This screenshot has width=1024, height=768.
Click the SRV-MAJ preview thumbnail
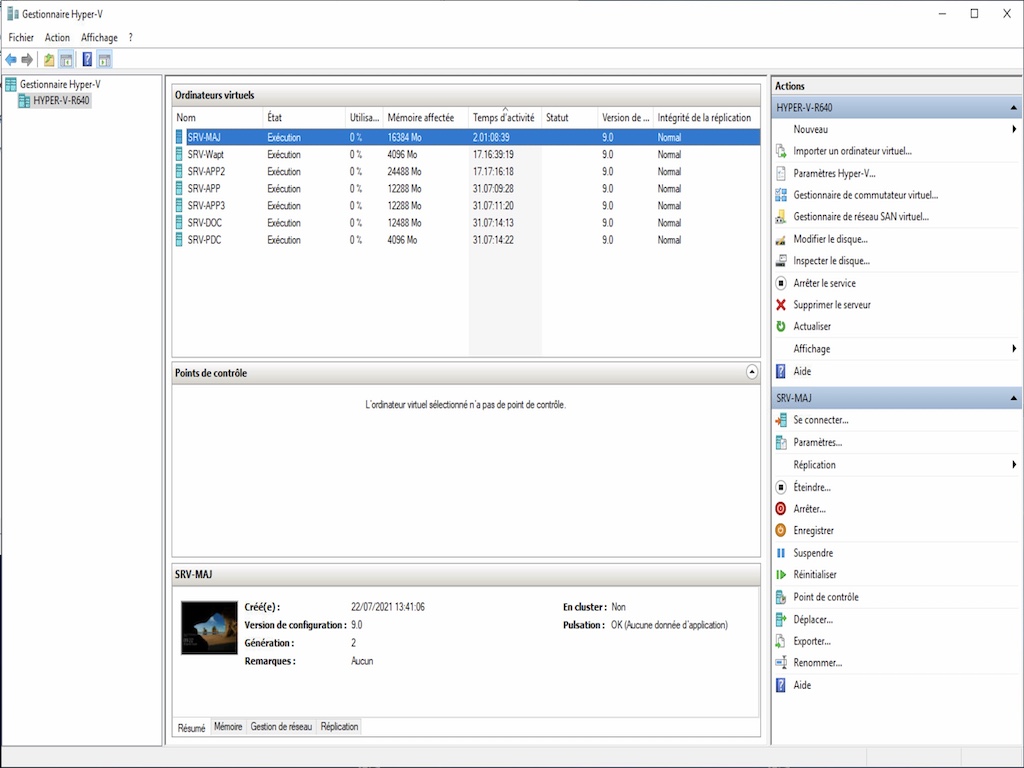pos(209,627)
